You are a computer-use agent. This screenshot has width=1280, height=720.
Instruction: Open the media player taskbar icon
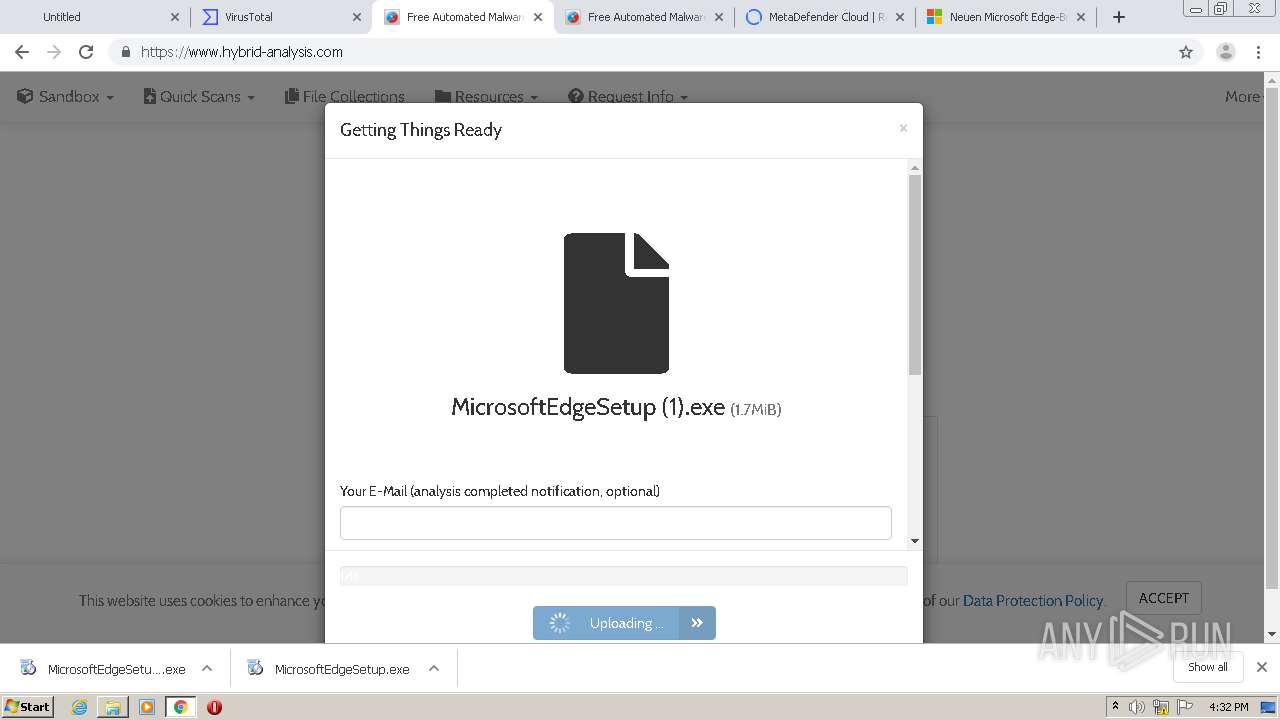[147, 707]
